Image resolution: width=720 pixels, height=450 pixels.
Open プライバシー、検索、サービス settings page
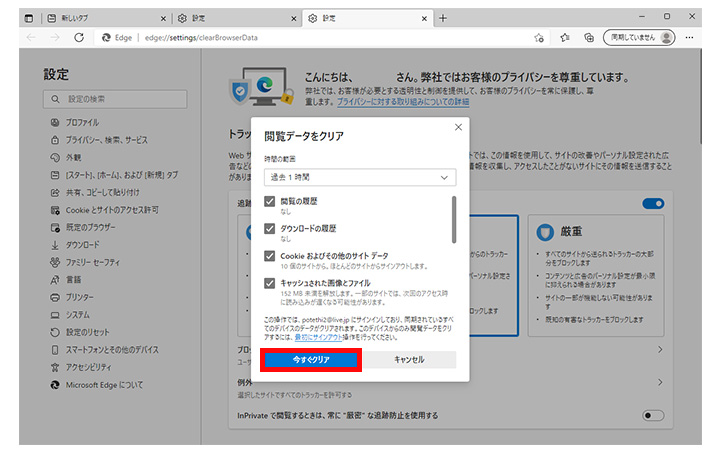(x=107, y=140)
